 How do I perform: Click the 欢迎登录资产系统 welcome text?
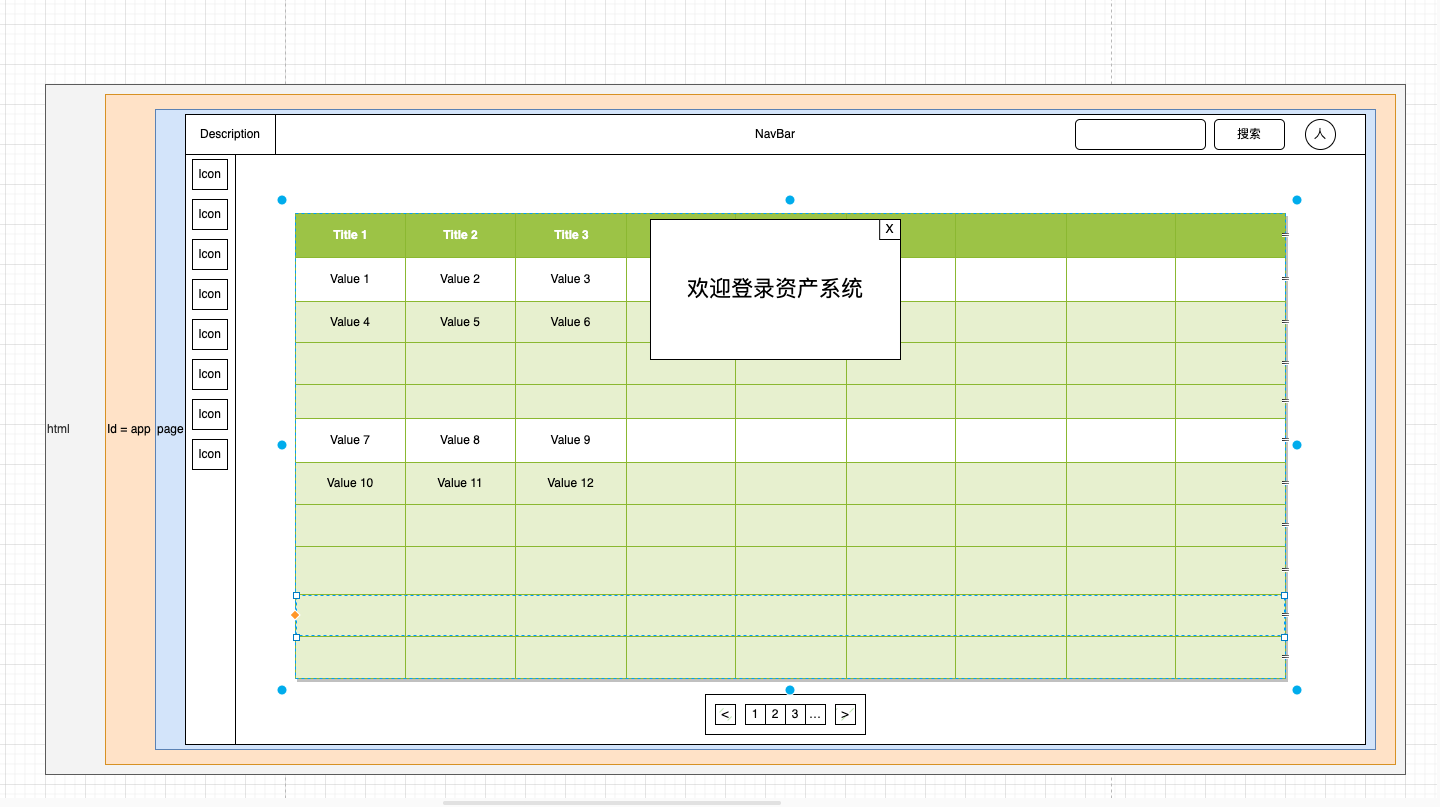775,289
